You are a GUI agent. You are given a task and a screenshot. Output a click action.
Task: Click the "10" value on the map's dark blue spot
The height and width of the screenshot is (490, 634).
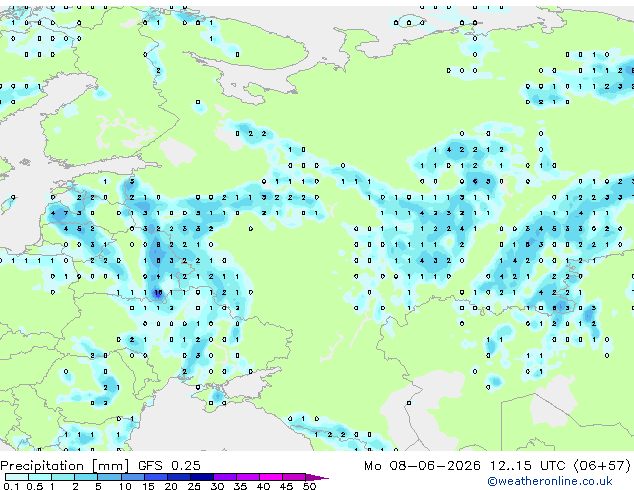tap(158, 292)
